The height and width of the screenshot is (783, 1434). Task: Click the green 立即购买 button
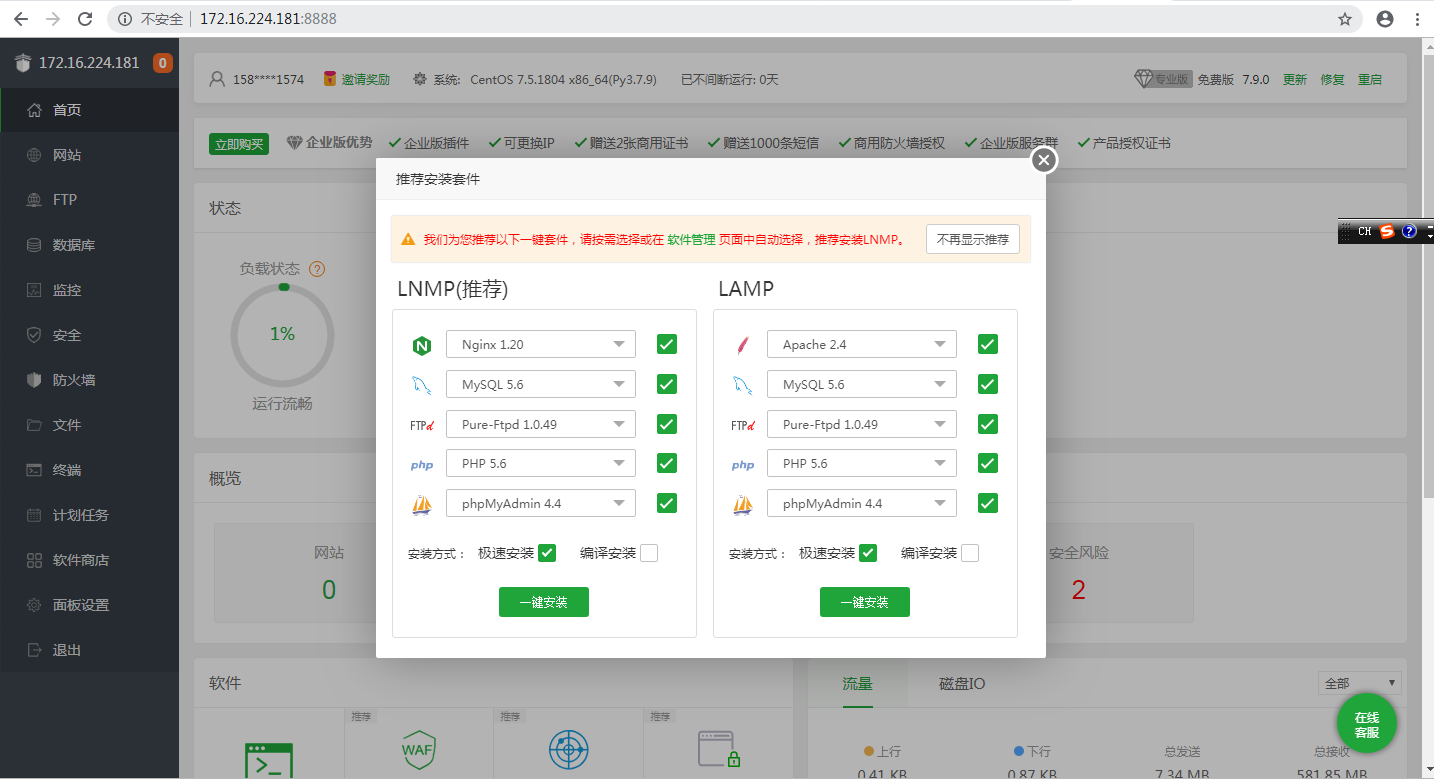click(239, 144)
